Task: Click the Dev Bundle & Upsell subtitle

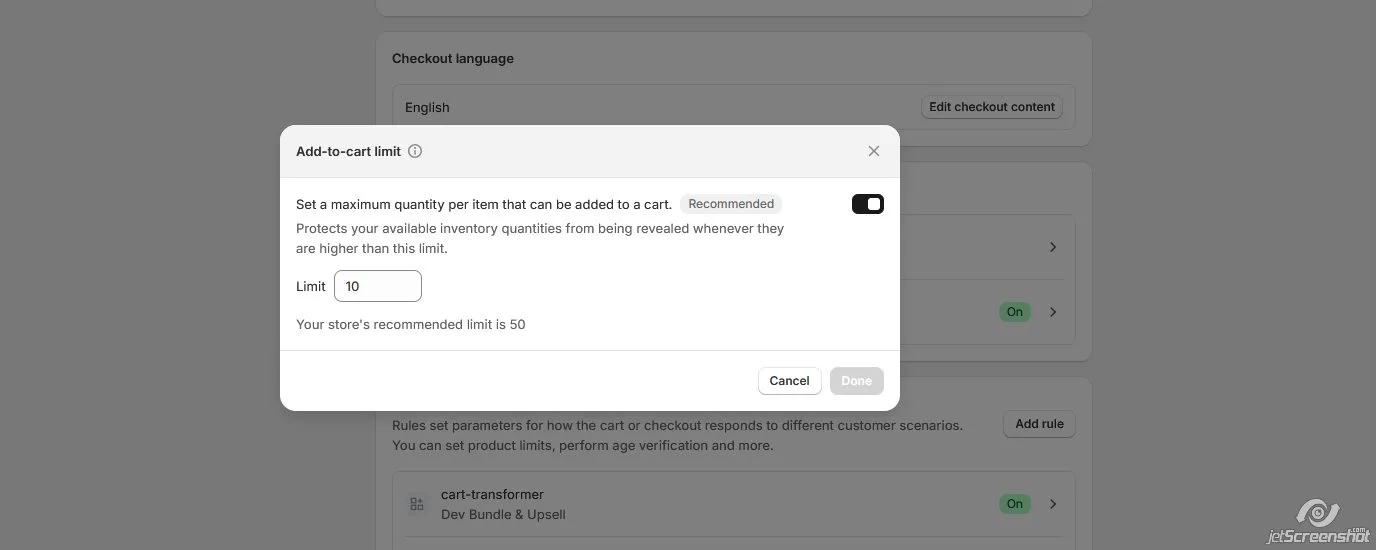Action: (503, 514)
